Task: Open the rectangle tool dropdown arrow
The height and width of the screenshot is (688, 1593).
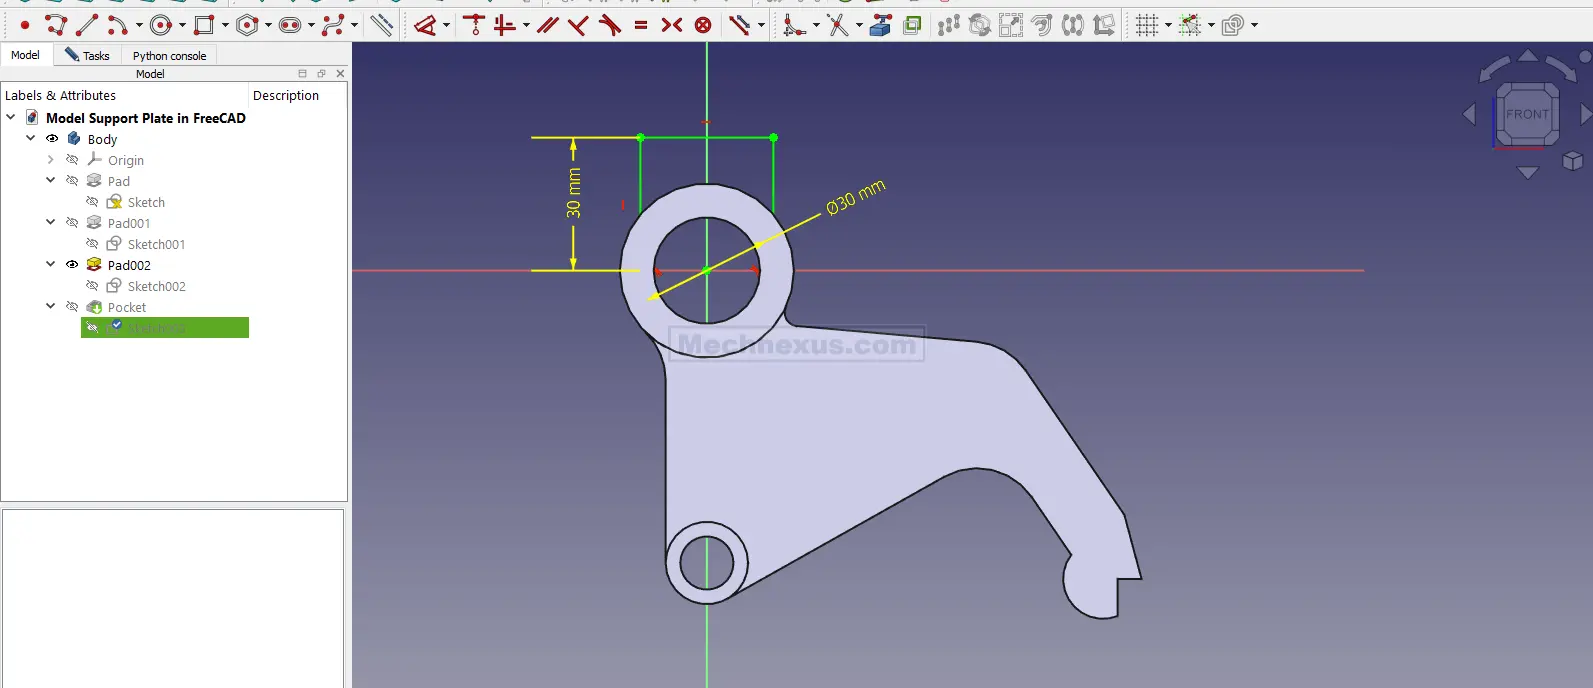Action: (x=225, y=25)
